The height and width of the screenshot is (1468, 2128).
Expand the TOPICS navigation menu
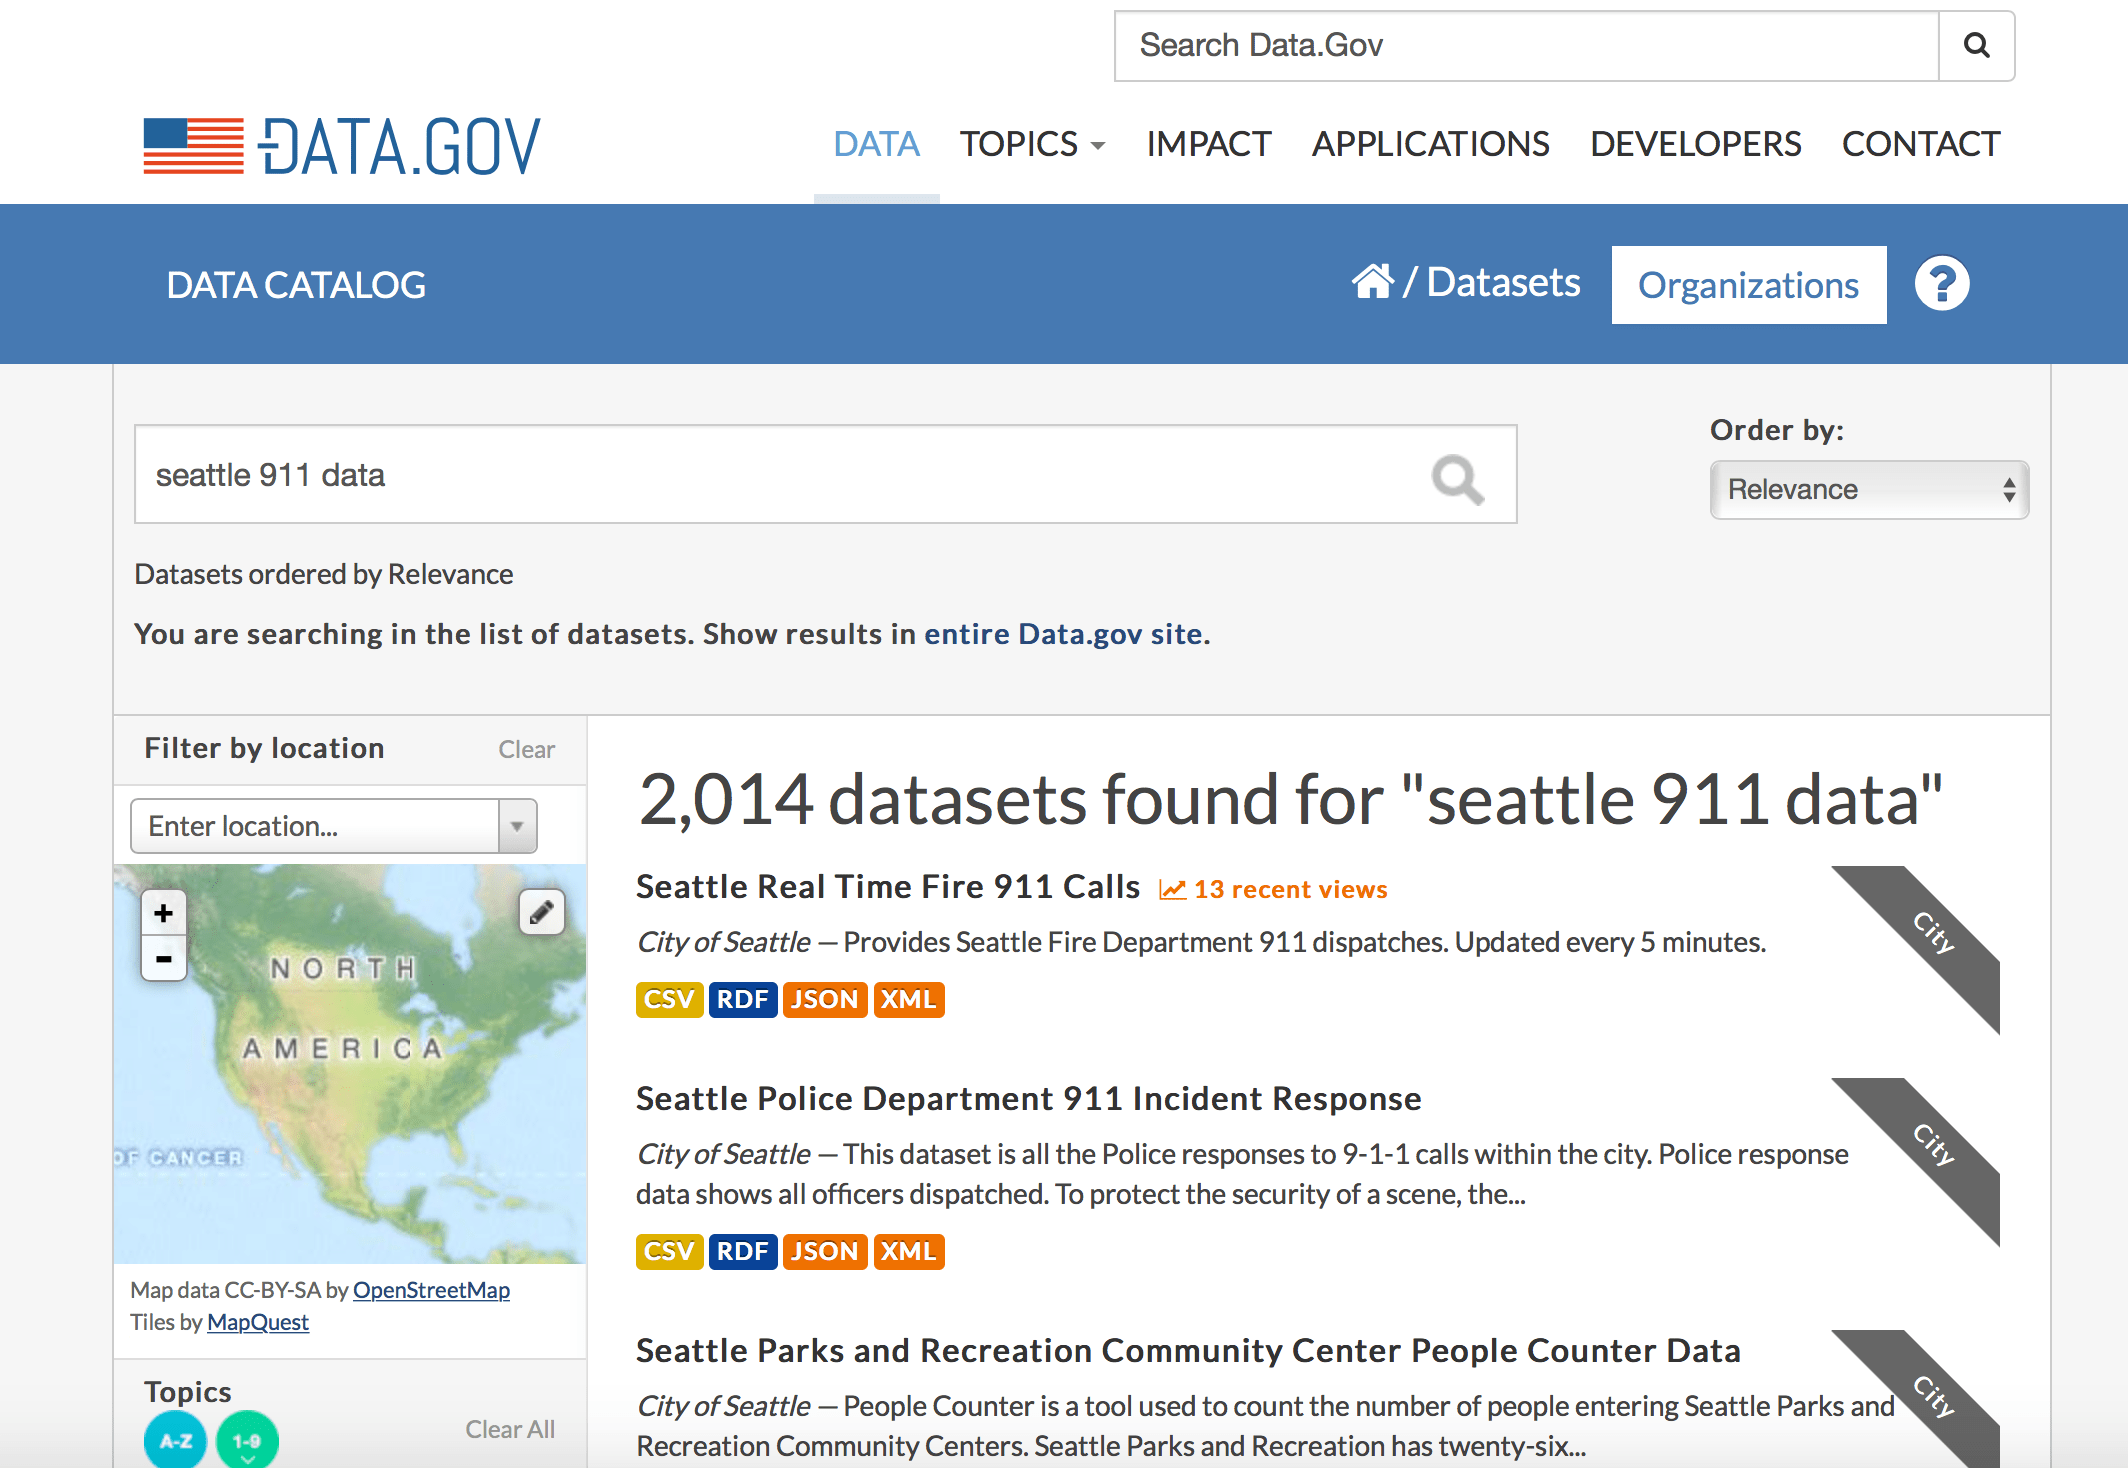pos(1031,145)
